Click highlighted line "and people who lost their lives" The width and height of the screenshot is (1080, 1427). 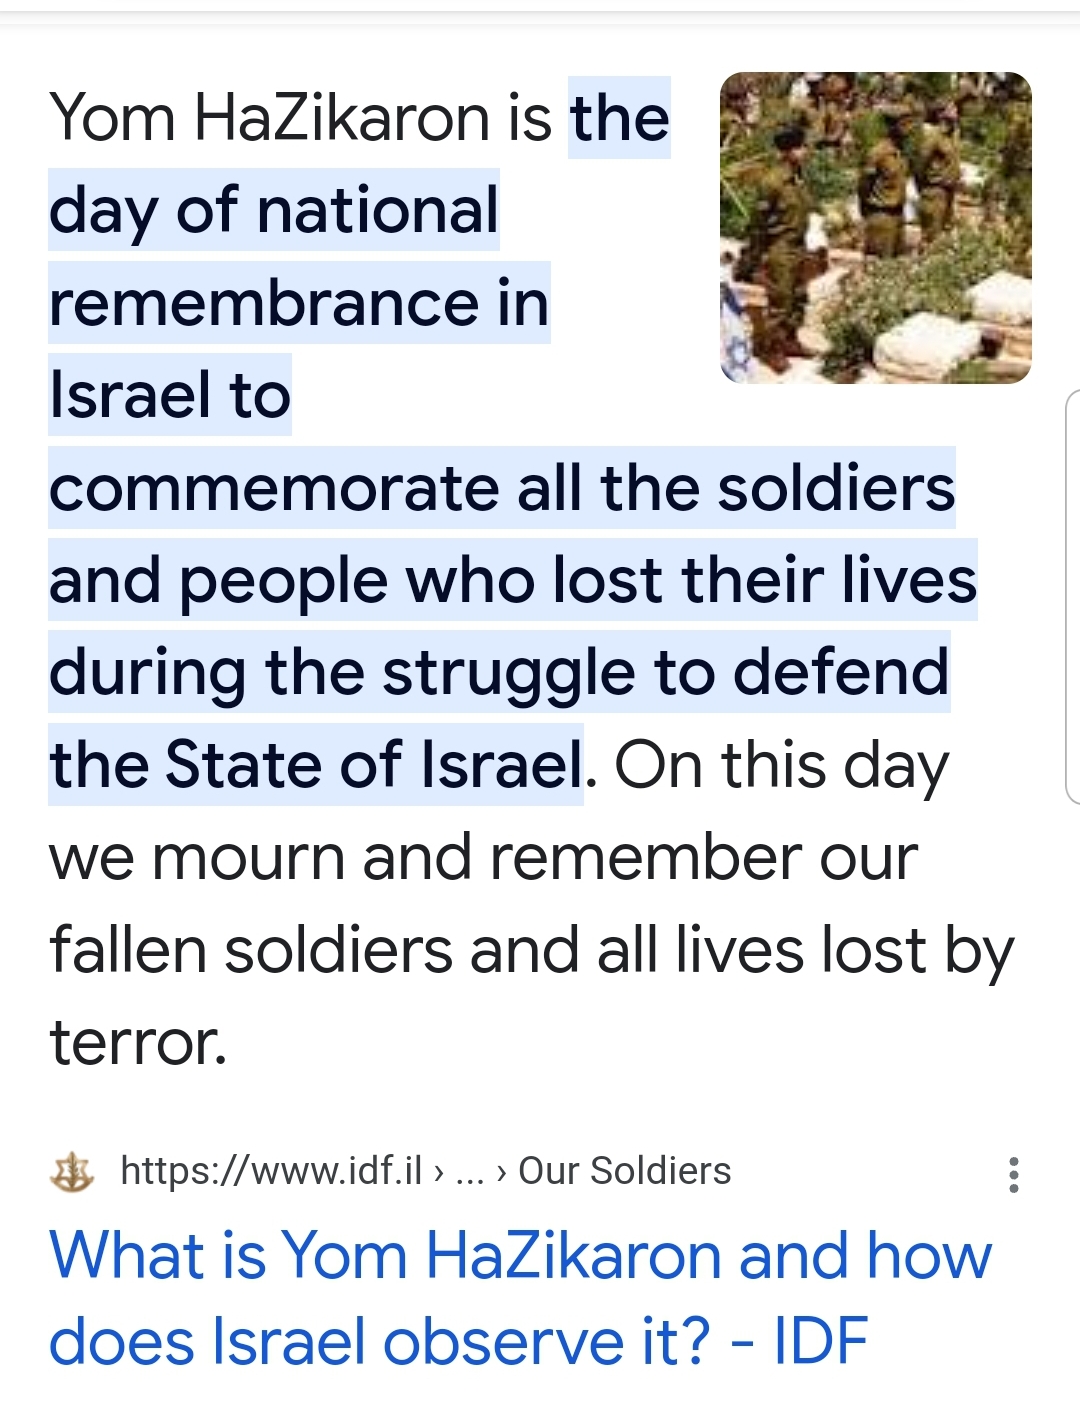(512, 580)
